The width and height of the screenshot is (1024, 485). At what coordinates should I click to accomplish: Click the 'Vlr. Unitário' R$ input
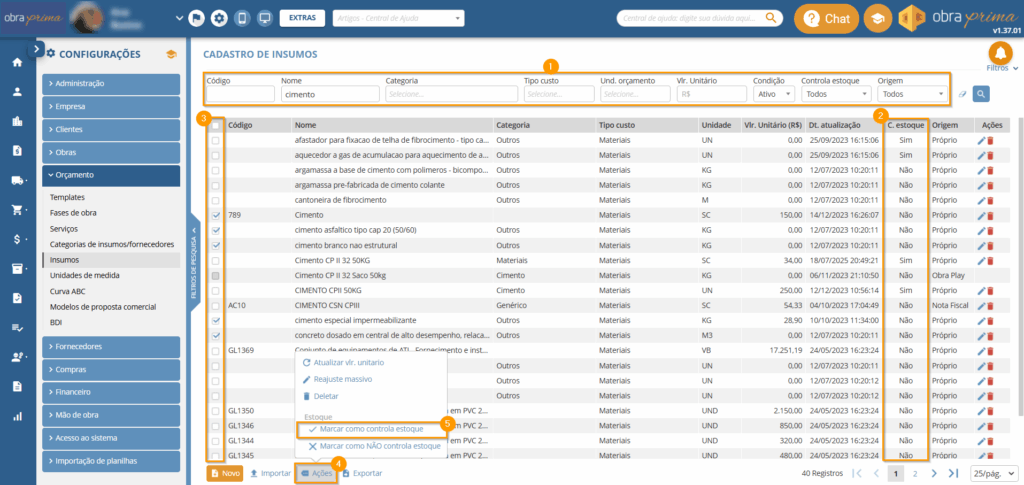(x=711, y=94)
